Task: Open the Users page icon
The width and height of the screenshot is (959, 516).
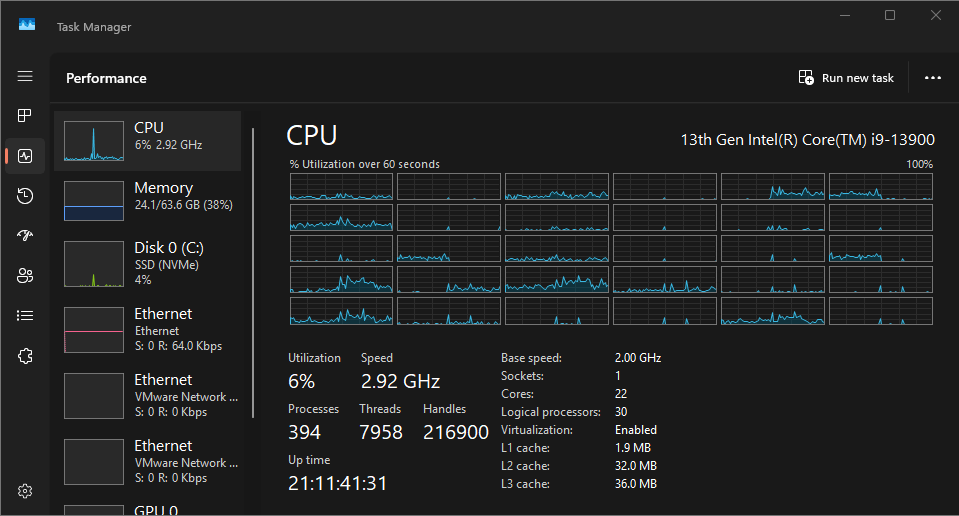Action: pos(25,276)
